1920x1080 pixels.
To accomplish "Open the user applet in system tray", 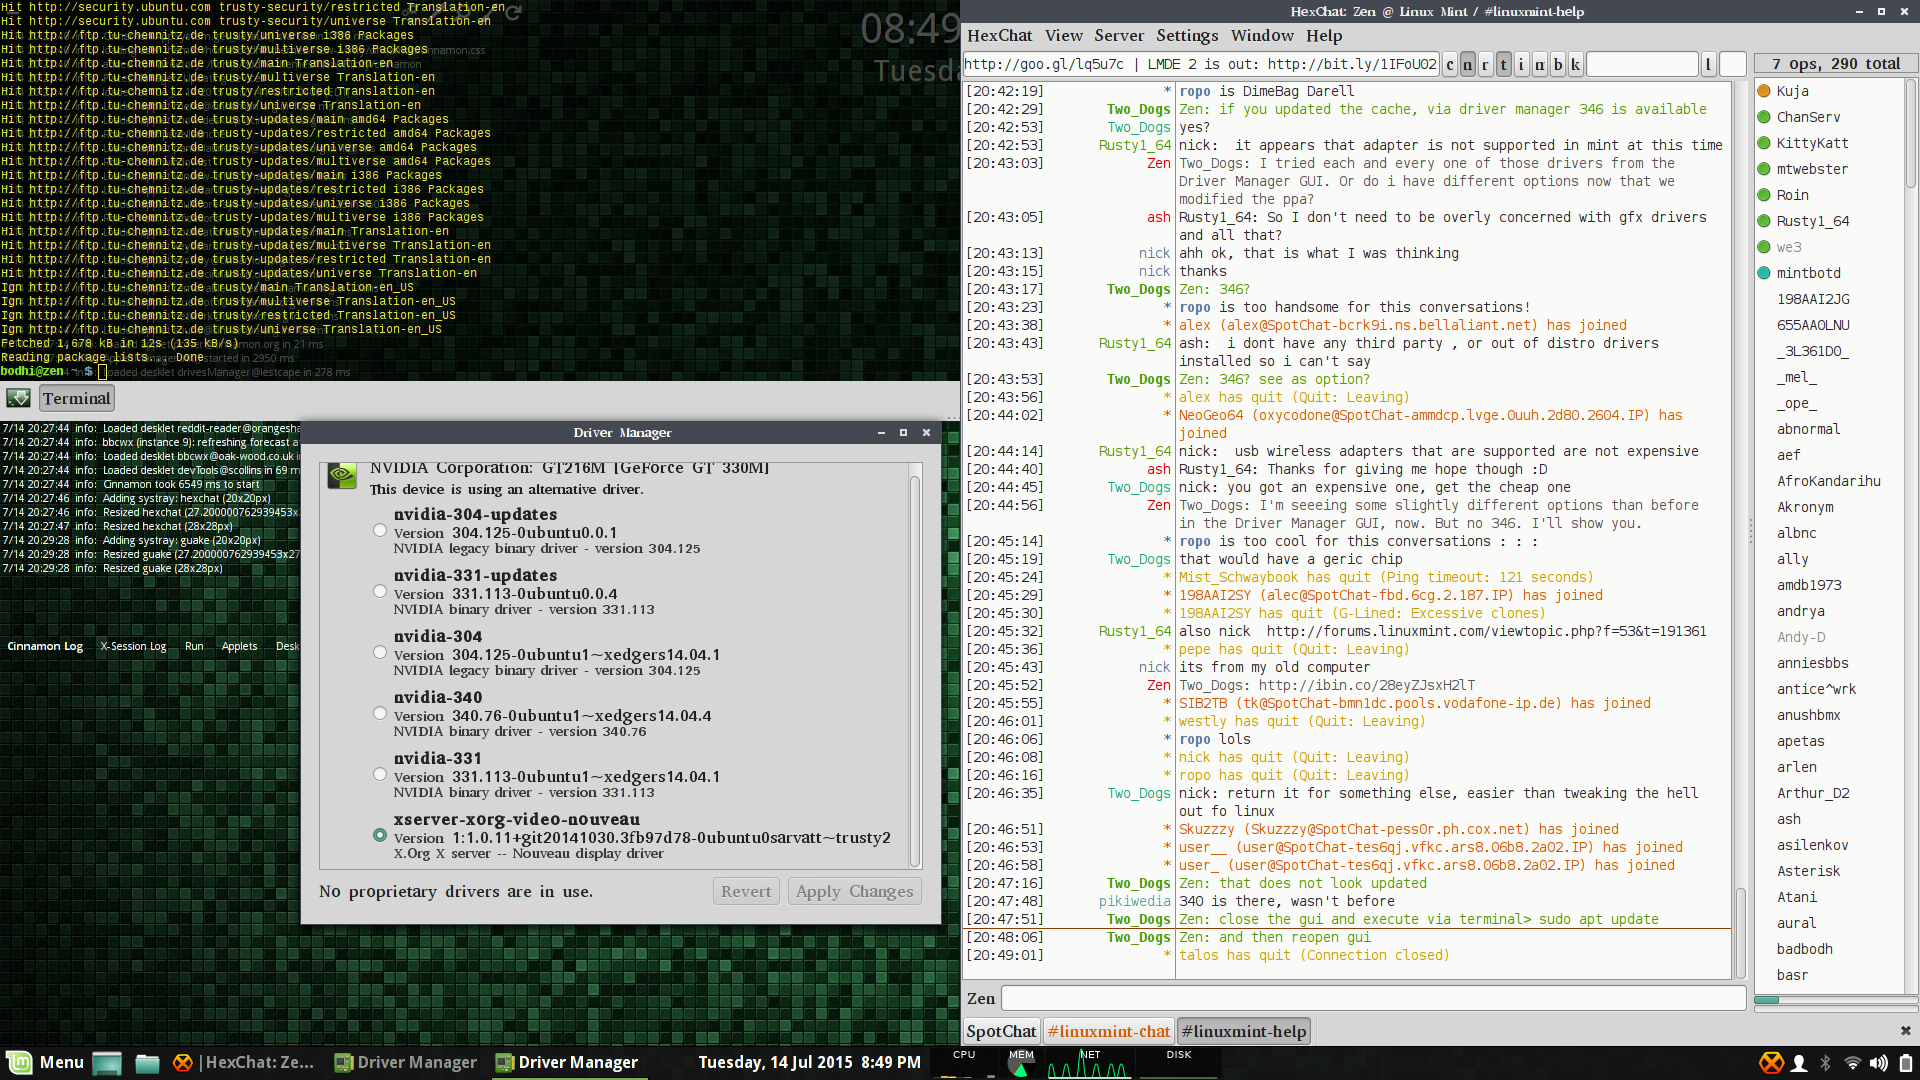I will pyautogui.click(x=1799, y=1063).
